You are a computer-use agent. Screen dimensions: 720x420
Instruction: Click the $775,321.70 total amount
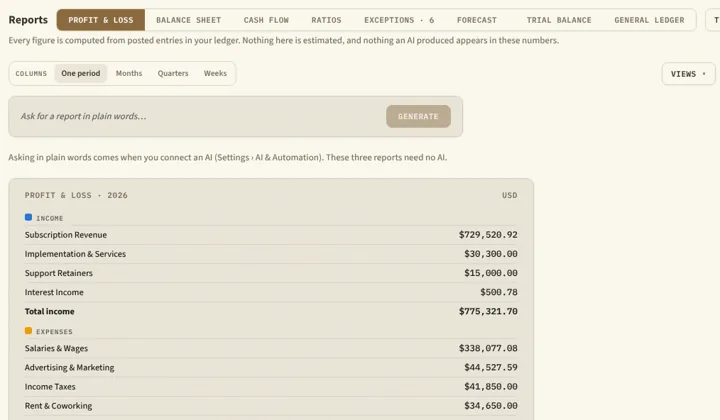pos(488,311)
